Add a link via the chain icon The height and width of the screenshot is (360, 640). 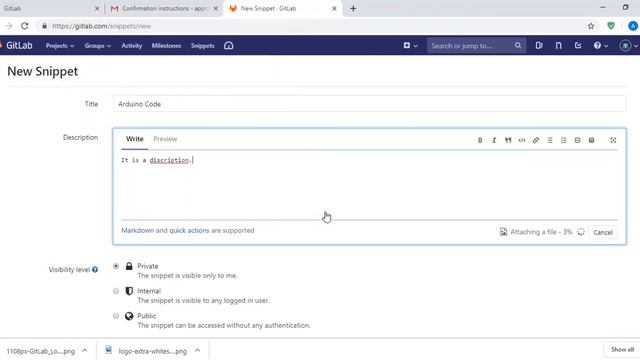pyautogui.click(x=536, y=140)
